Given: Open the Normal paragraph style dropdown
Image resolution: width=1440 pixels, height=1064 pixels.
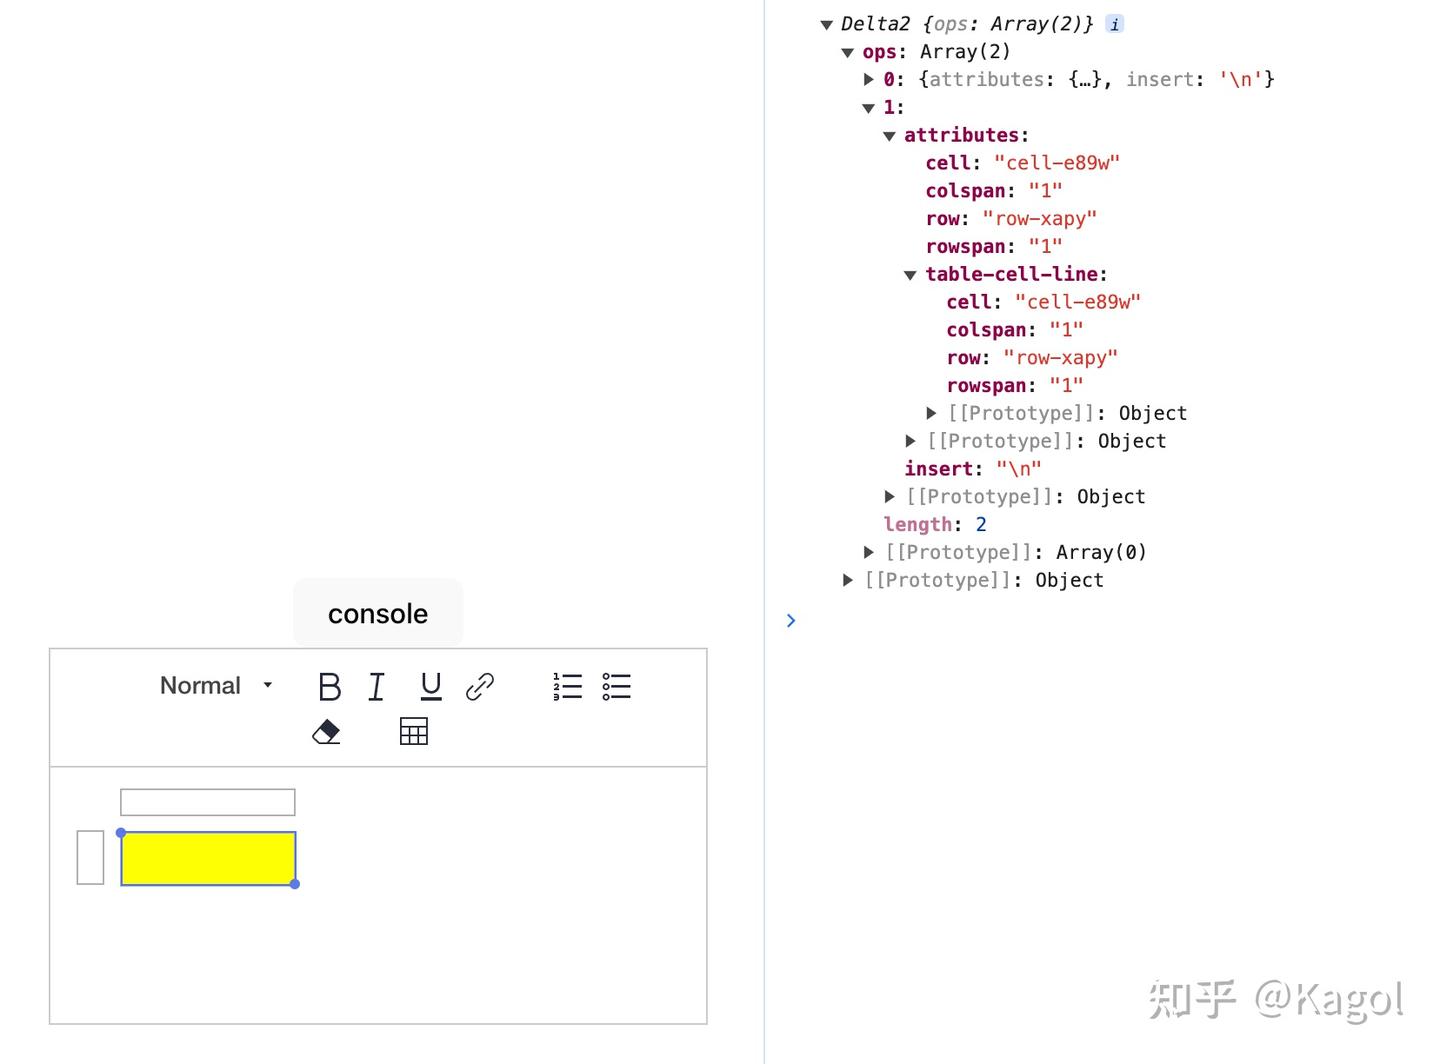Looking at the screenshot, I should (215, 686).
